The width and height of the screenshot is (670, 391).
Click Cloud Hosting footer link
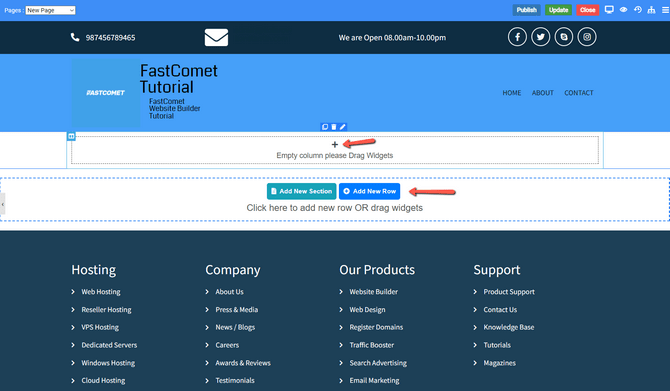click(x=103, y=381)
